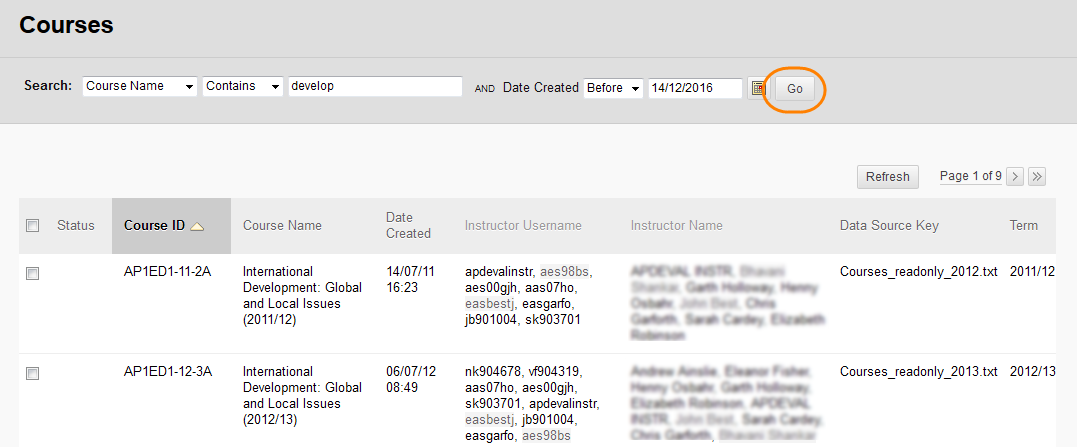
Task: Sort by Course Name column header
Action: [x=282, y=226]
